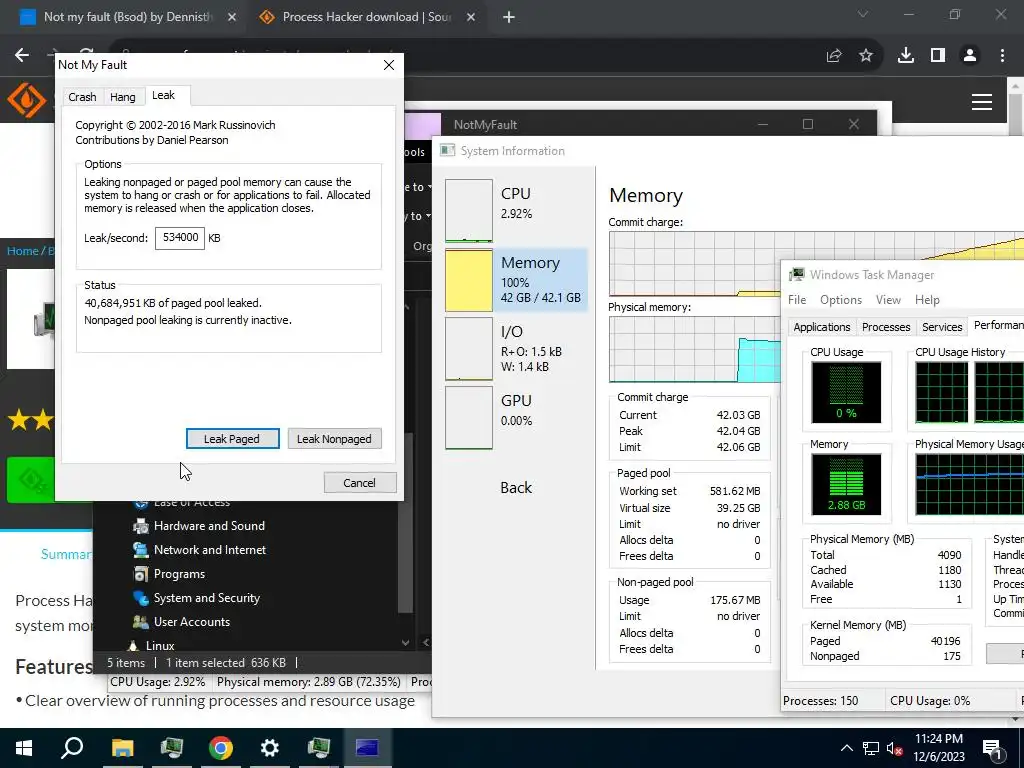Click Back in System Information
Screen dimensions: 1024x768
click(x=516, y=488)
